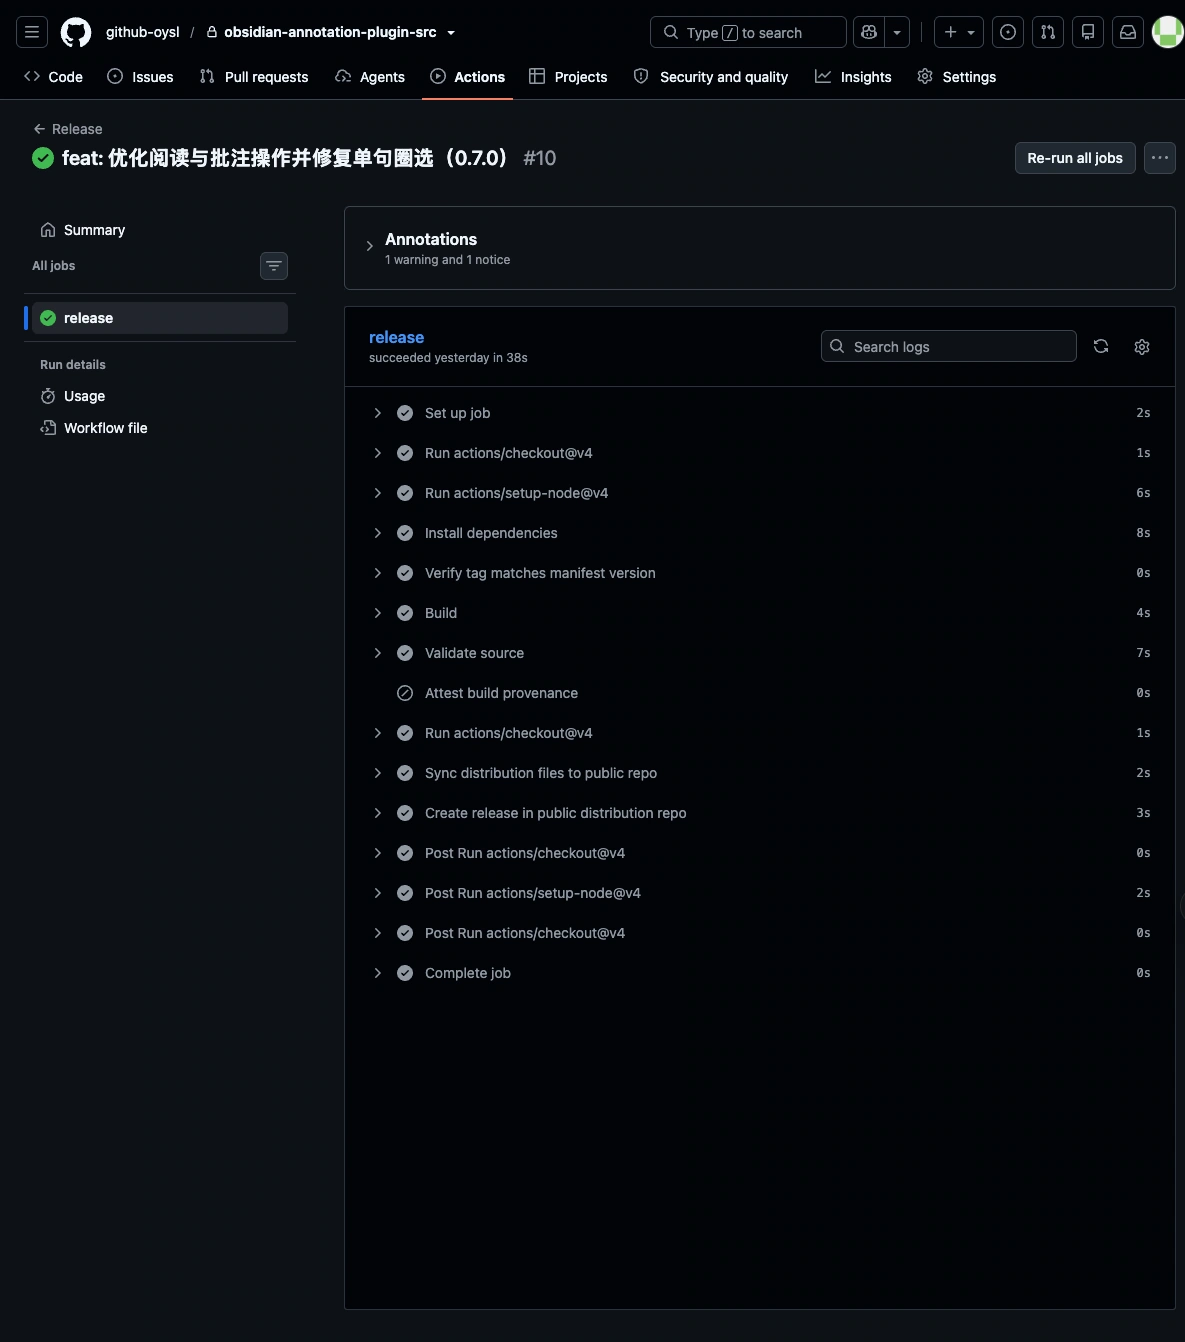This screenshot has height=1342, width=1185.
Task: Click the Re-run all jobs button
Action: click(x=1075, y=158)
